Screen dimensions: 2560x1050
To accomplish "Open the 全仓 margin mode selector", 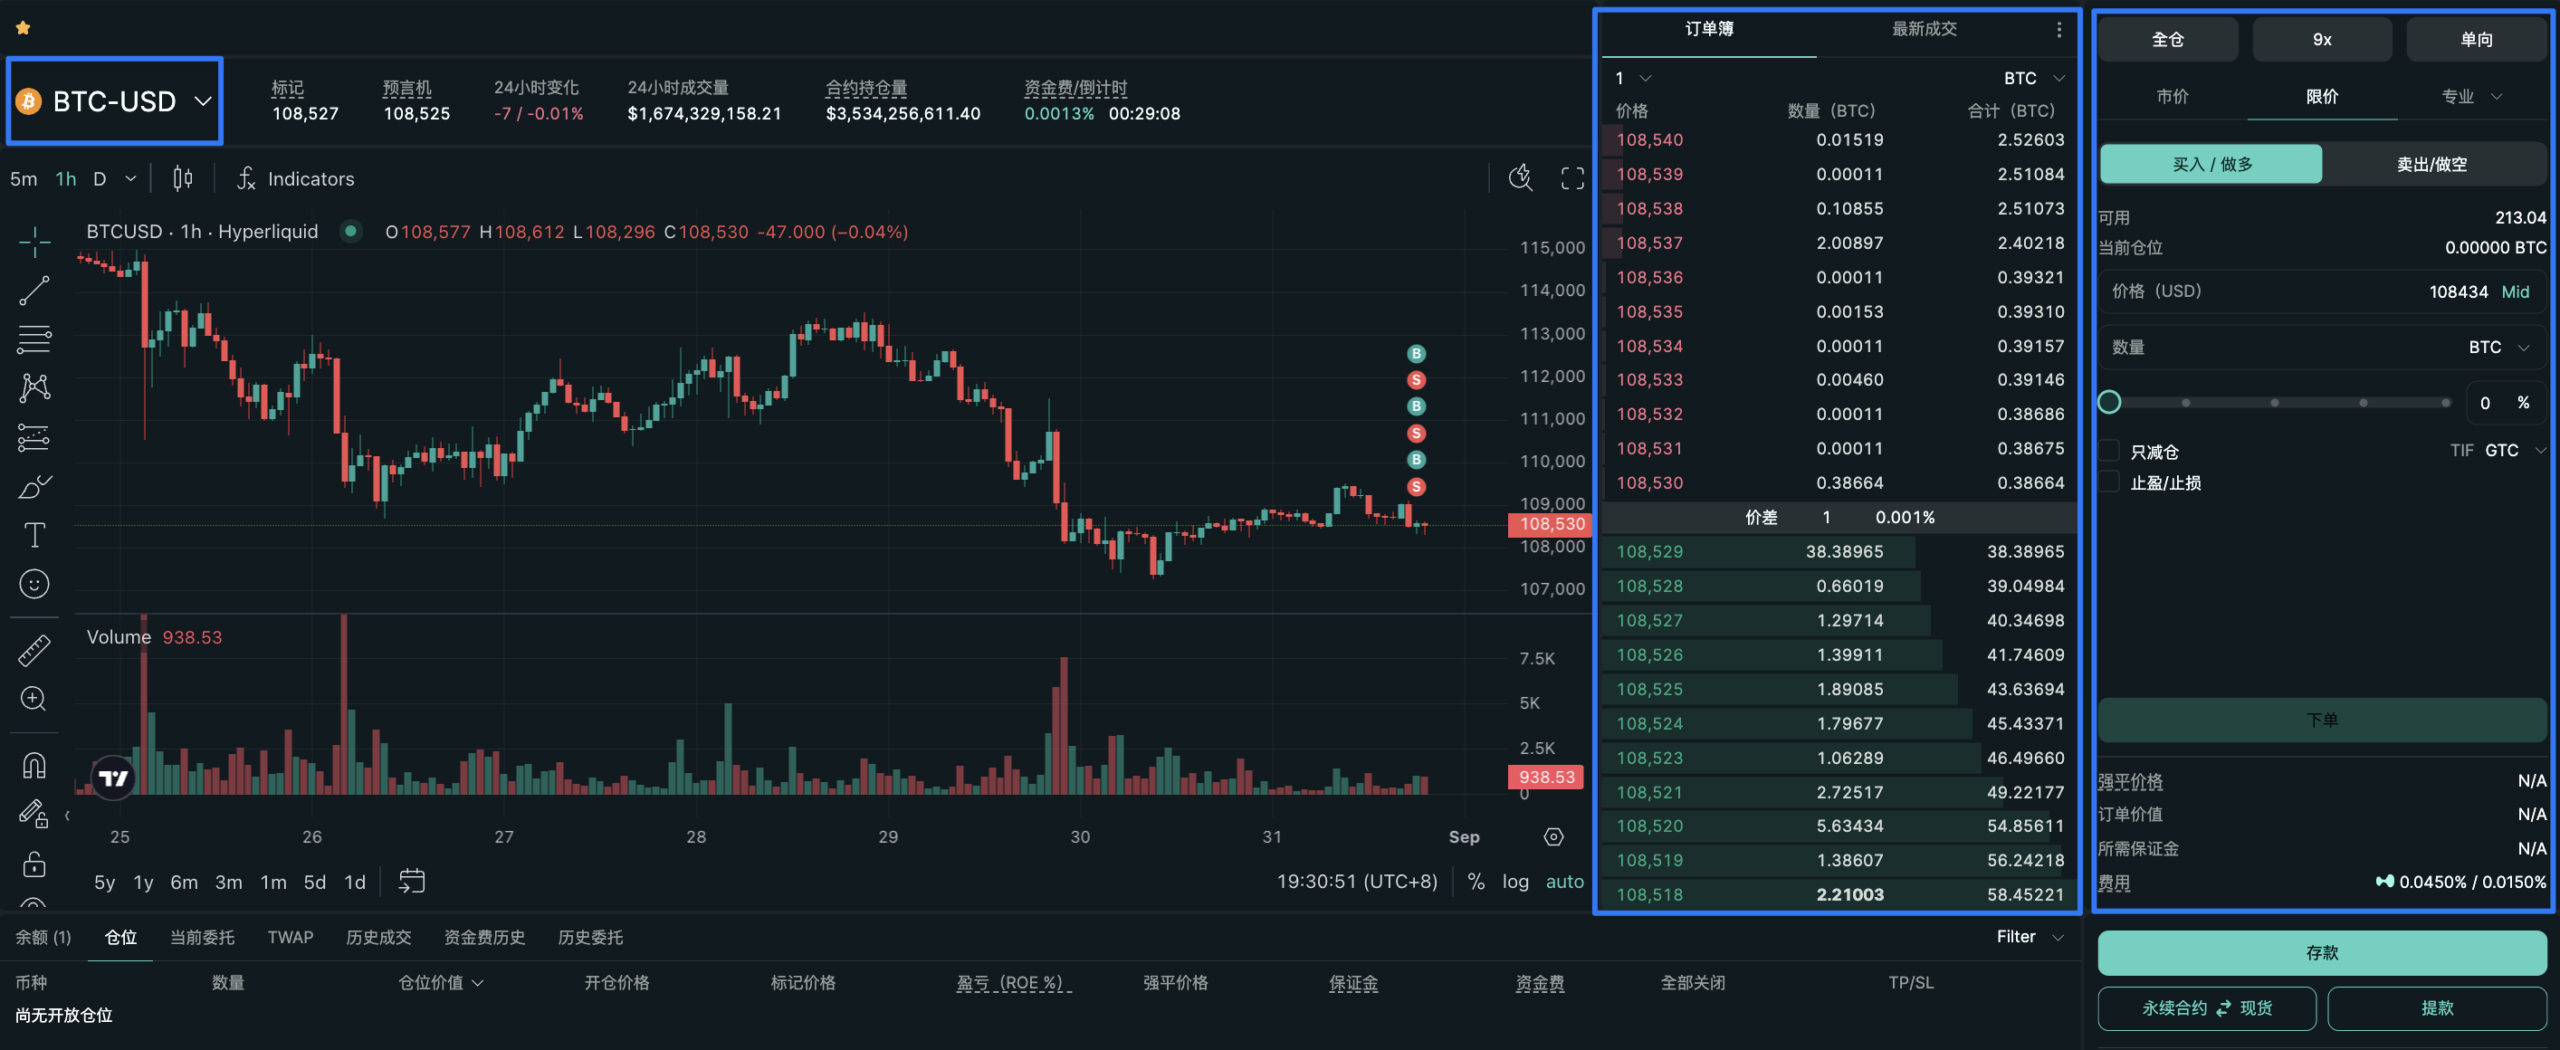I will click(2168, 40).
